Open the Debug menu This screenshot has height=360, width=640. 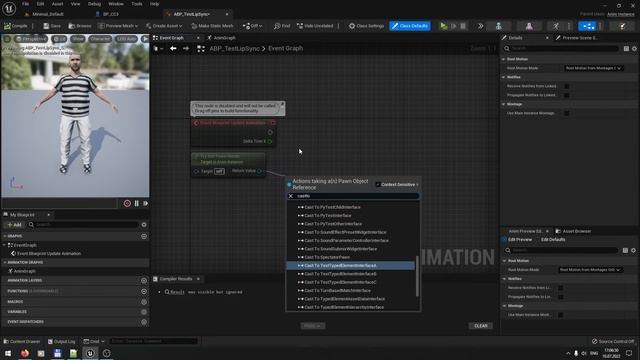94,4
